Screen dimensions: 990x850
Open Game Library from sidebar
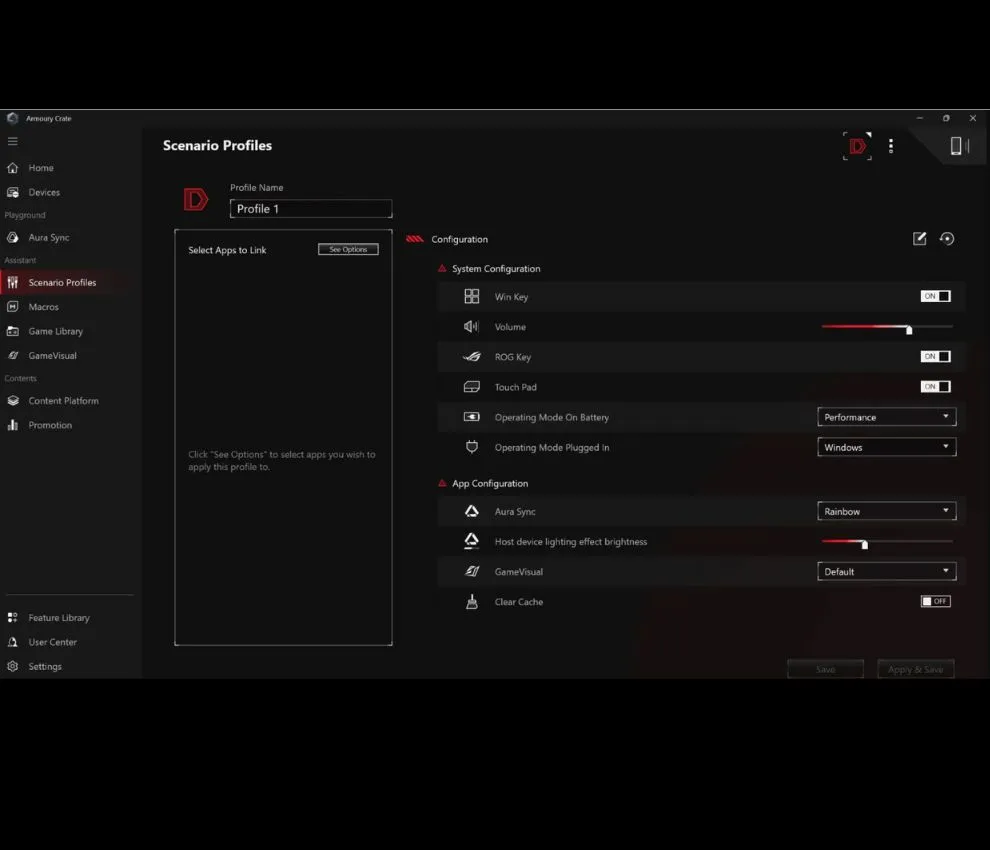click(x=55, y=331)
